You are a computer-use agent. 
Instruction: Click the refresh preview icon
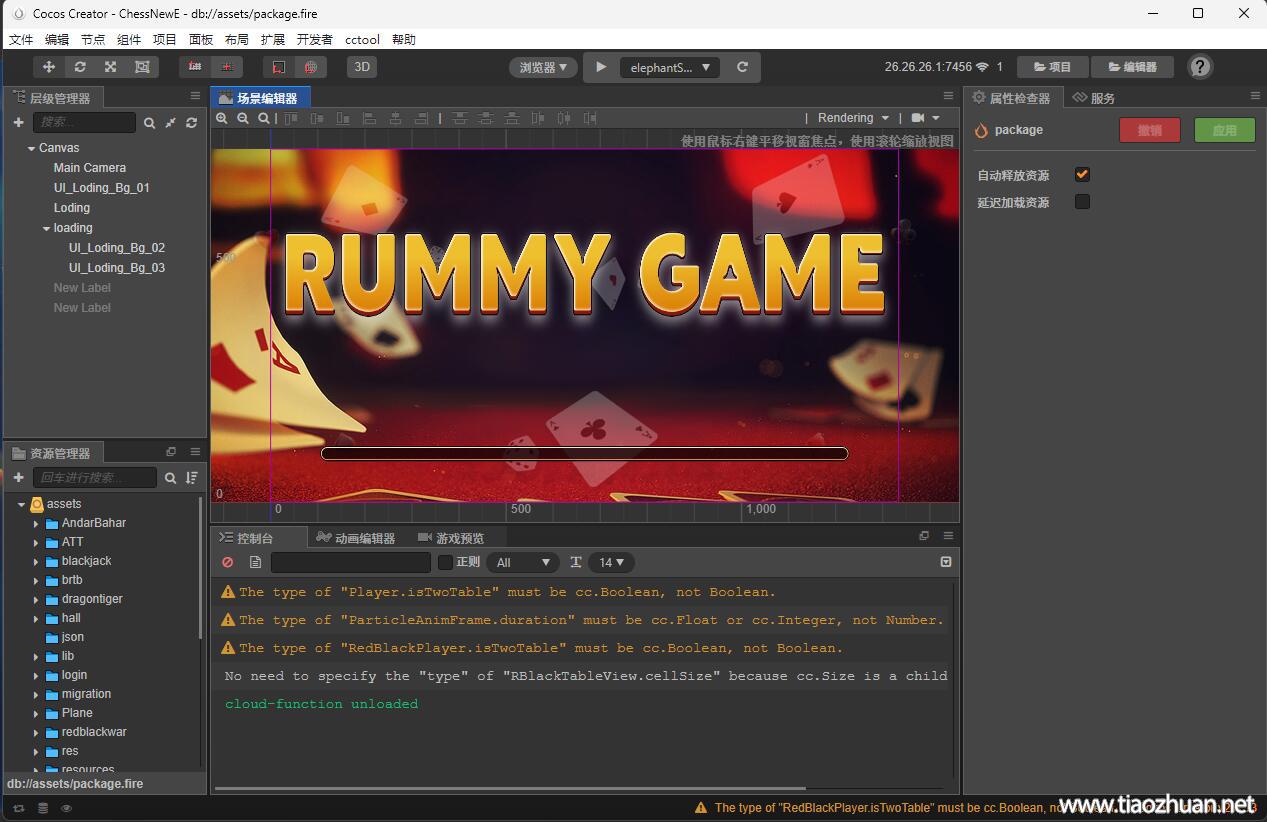(742, 67)
